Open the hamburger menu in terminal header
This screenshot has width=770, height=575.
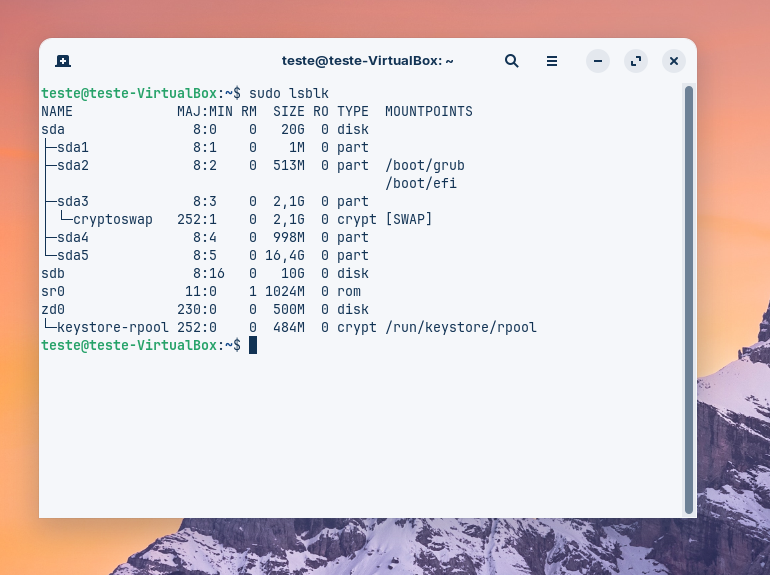552,61
